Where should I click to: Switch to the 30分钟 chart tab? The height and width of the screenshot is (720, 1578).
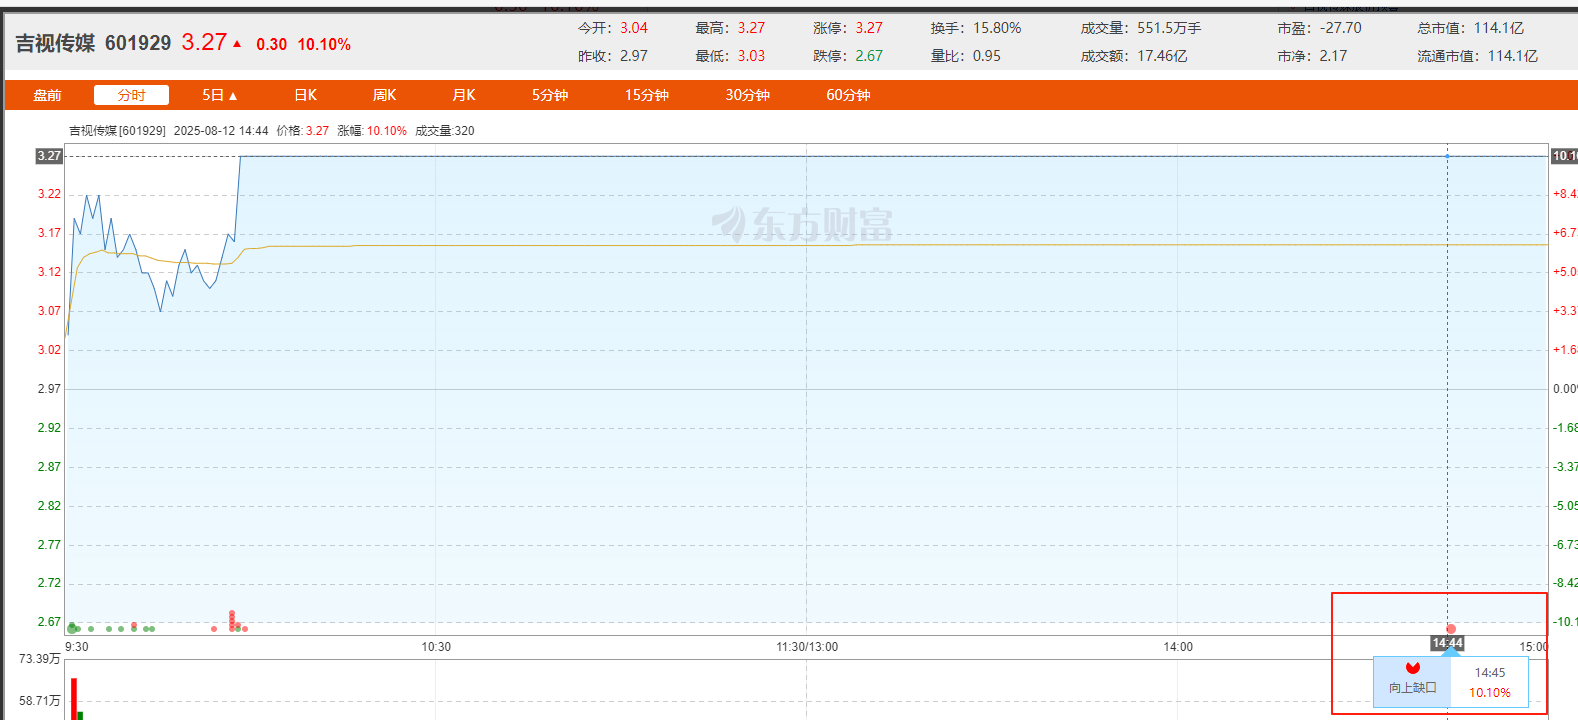(748, 95)
